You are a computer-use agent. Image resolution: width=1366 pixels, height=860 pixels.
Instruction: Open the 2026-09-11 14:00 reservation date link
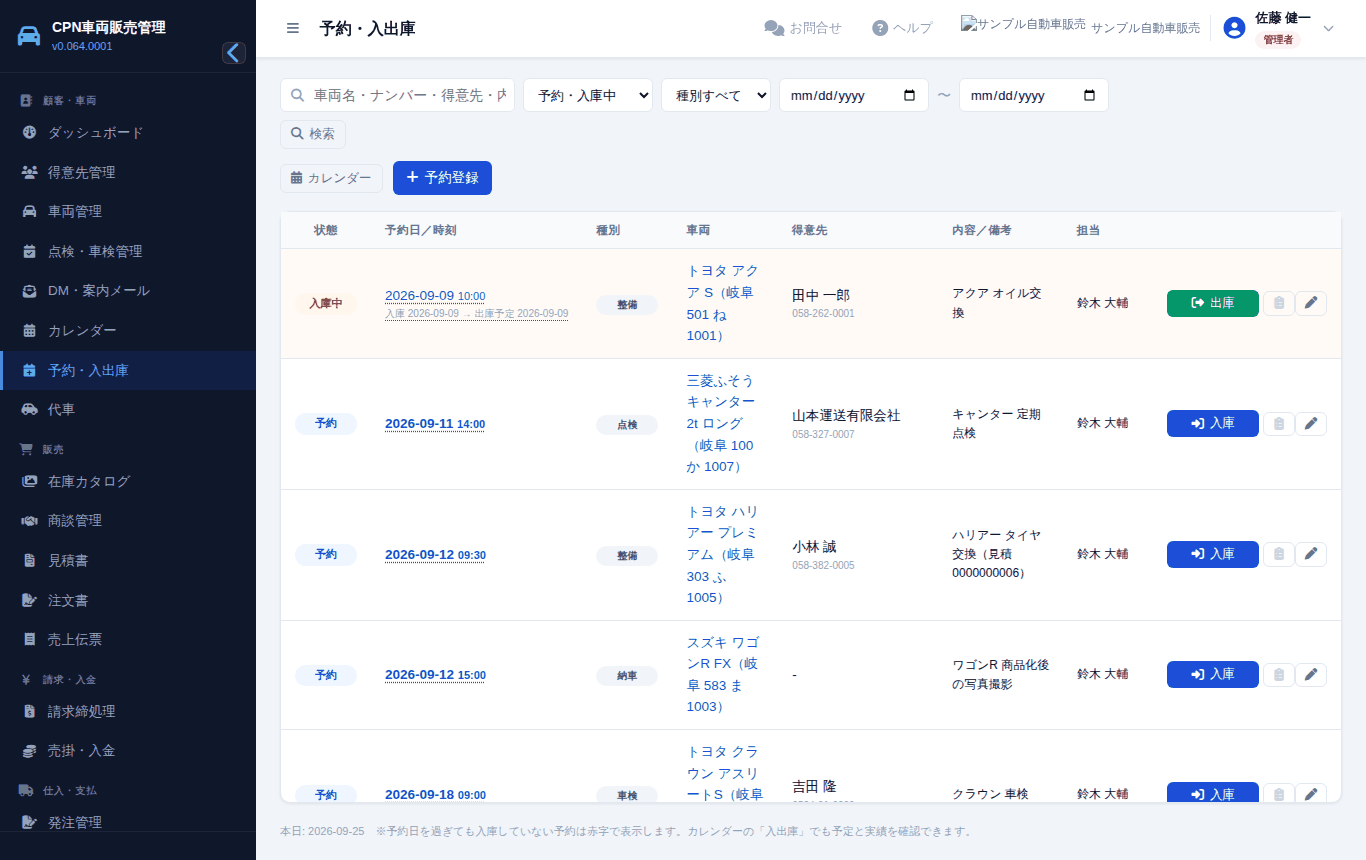pyautogui.click(x=435, y=424)
